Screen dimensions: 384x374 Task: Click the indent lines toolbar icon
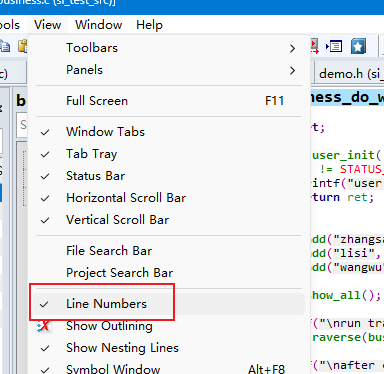334,46
